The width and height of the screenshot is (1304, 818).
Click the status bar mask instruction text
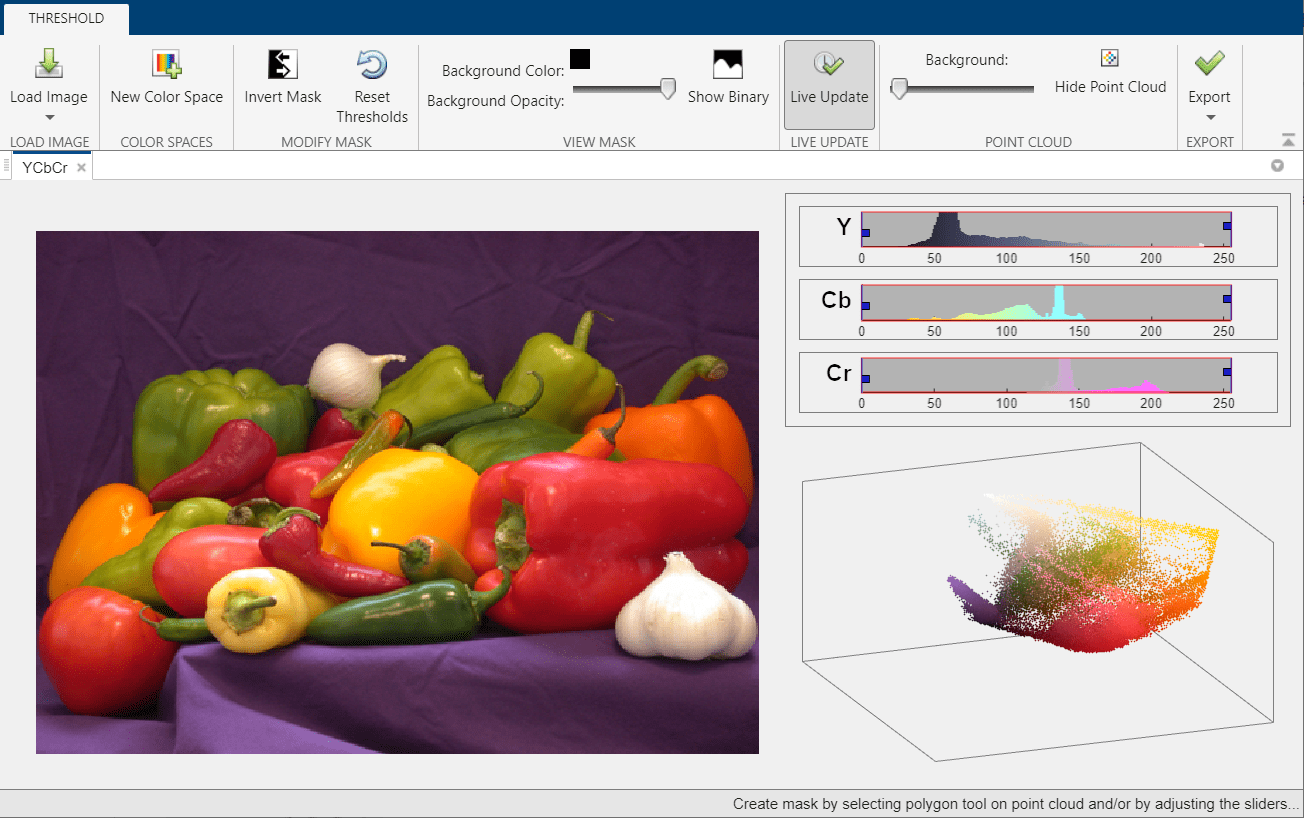click(1014, 804)
